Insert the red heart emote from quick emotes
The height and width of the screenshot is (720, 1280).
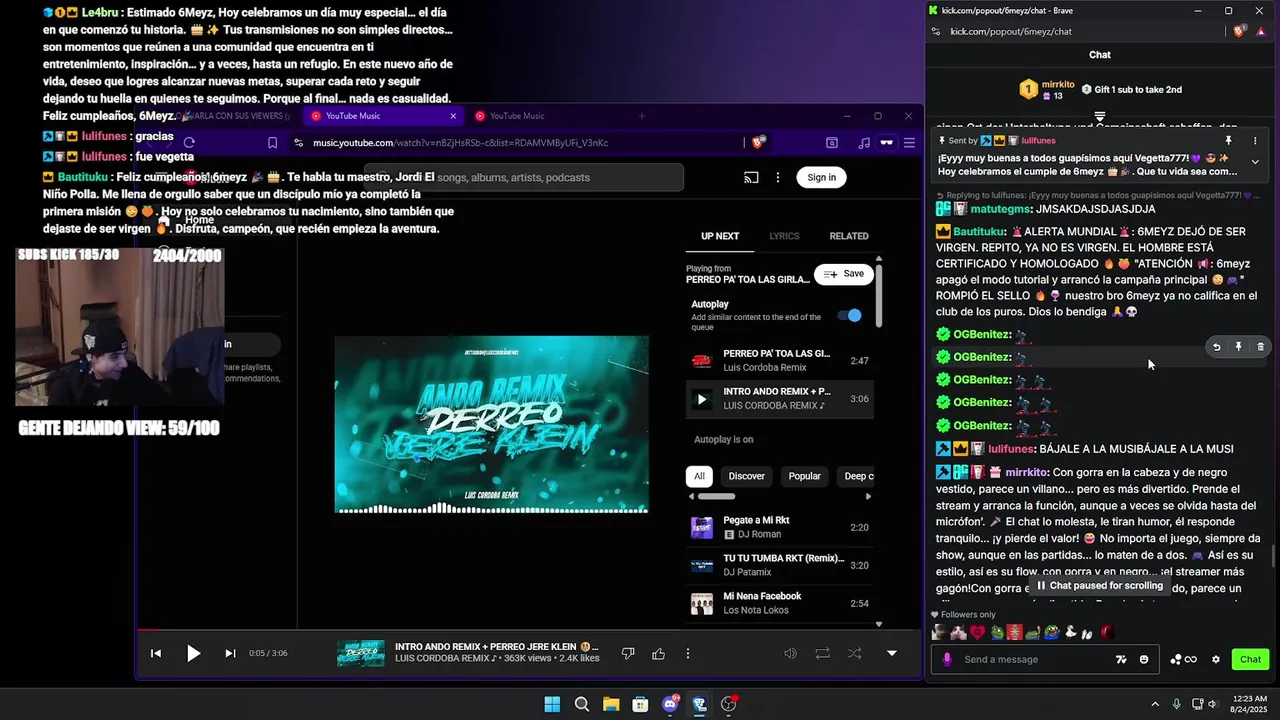[x=977, y=632]
